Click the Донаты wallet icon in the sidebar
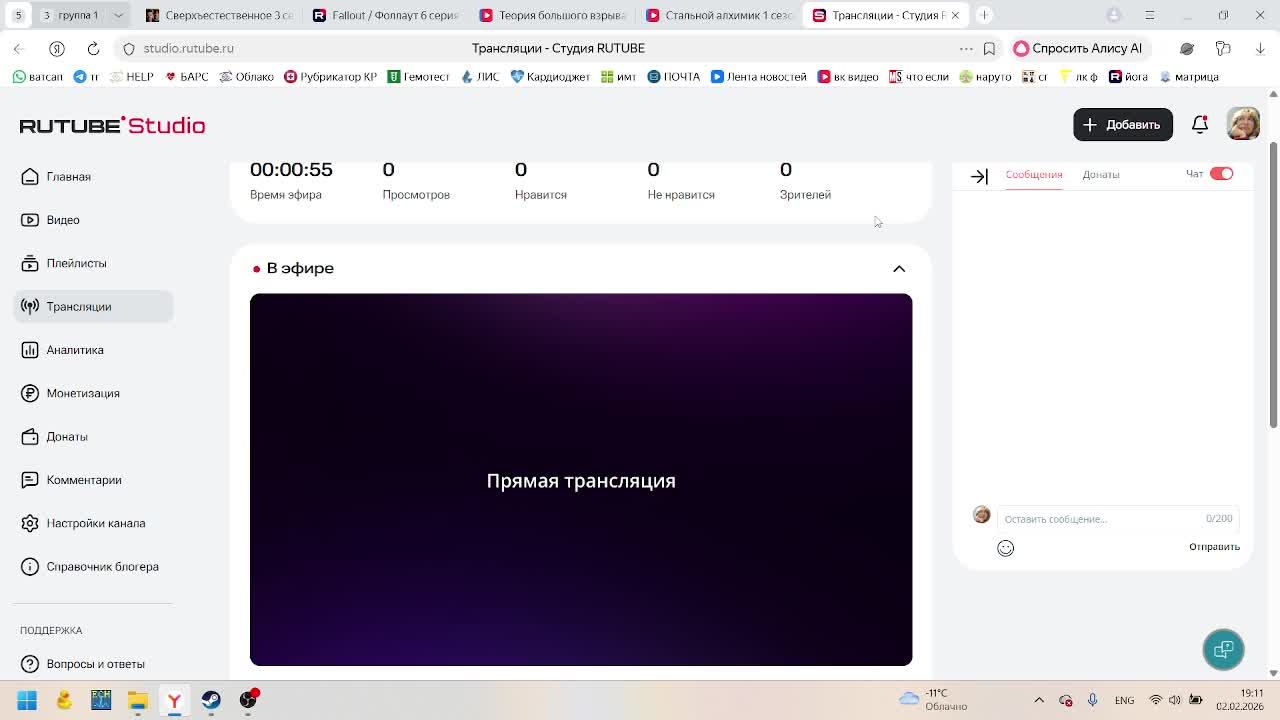Viewport: 1280px width, 720px height. 30,437
